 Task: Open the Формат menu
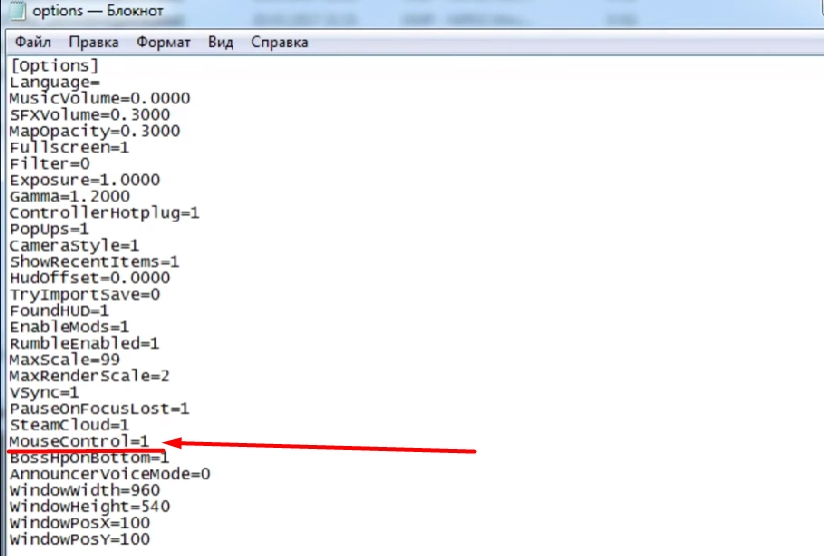pyautogui.click(x=163, y=42)
